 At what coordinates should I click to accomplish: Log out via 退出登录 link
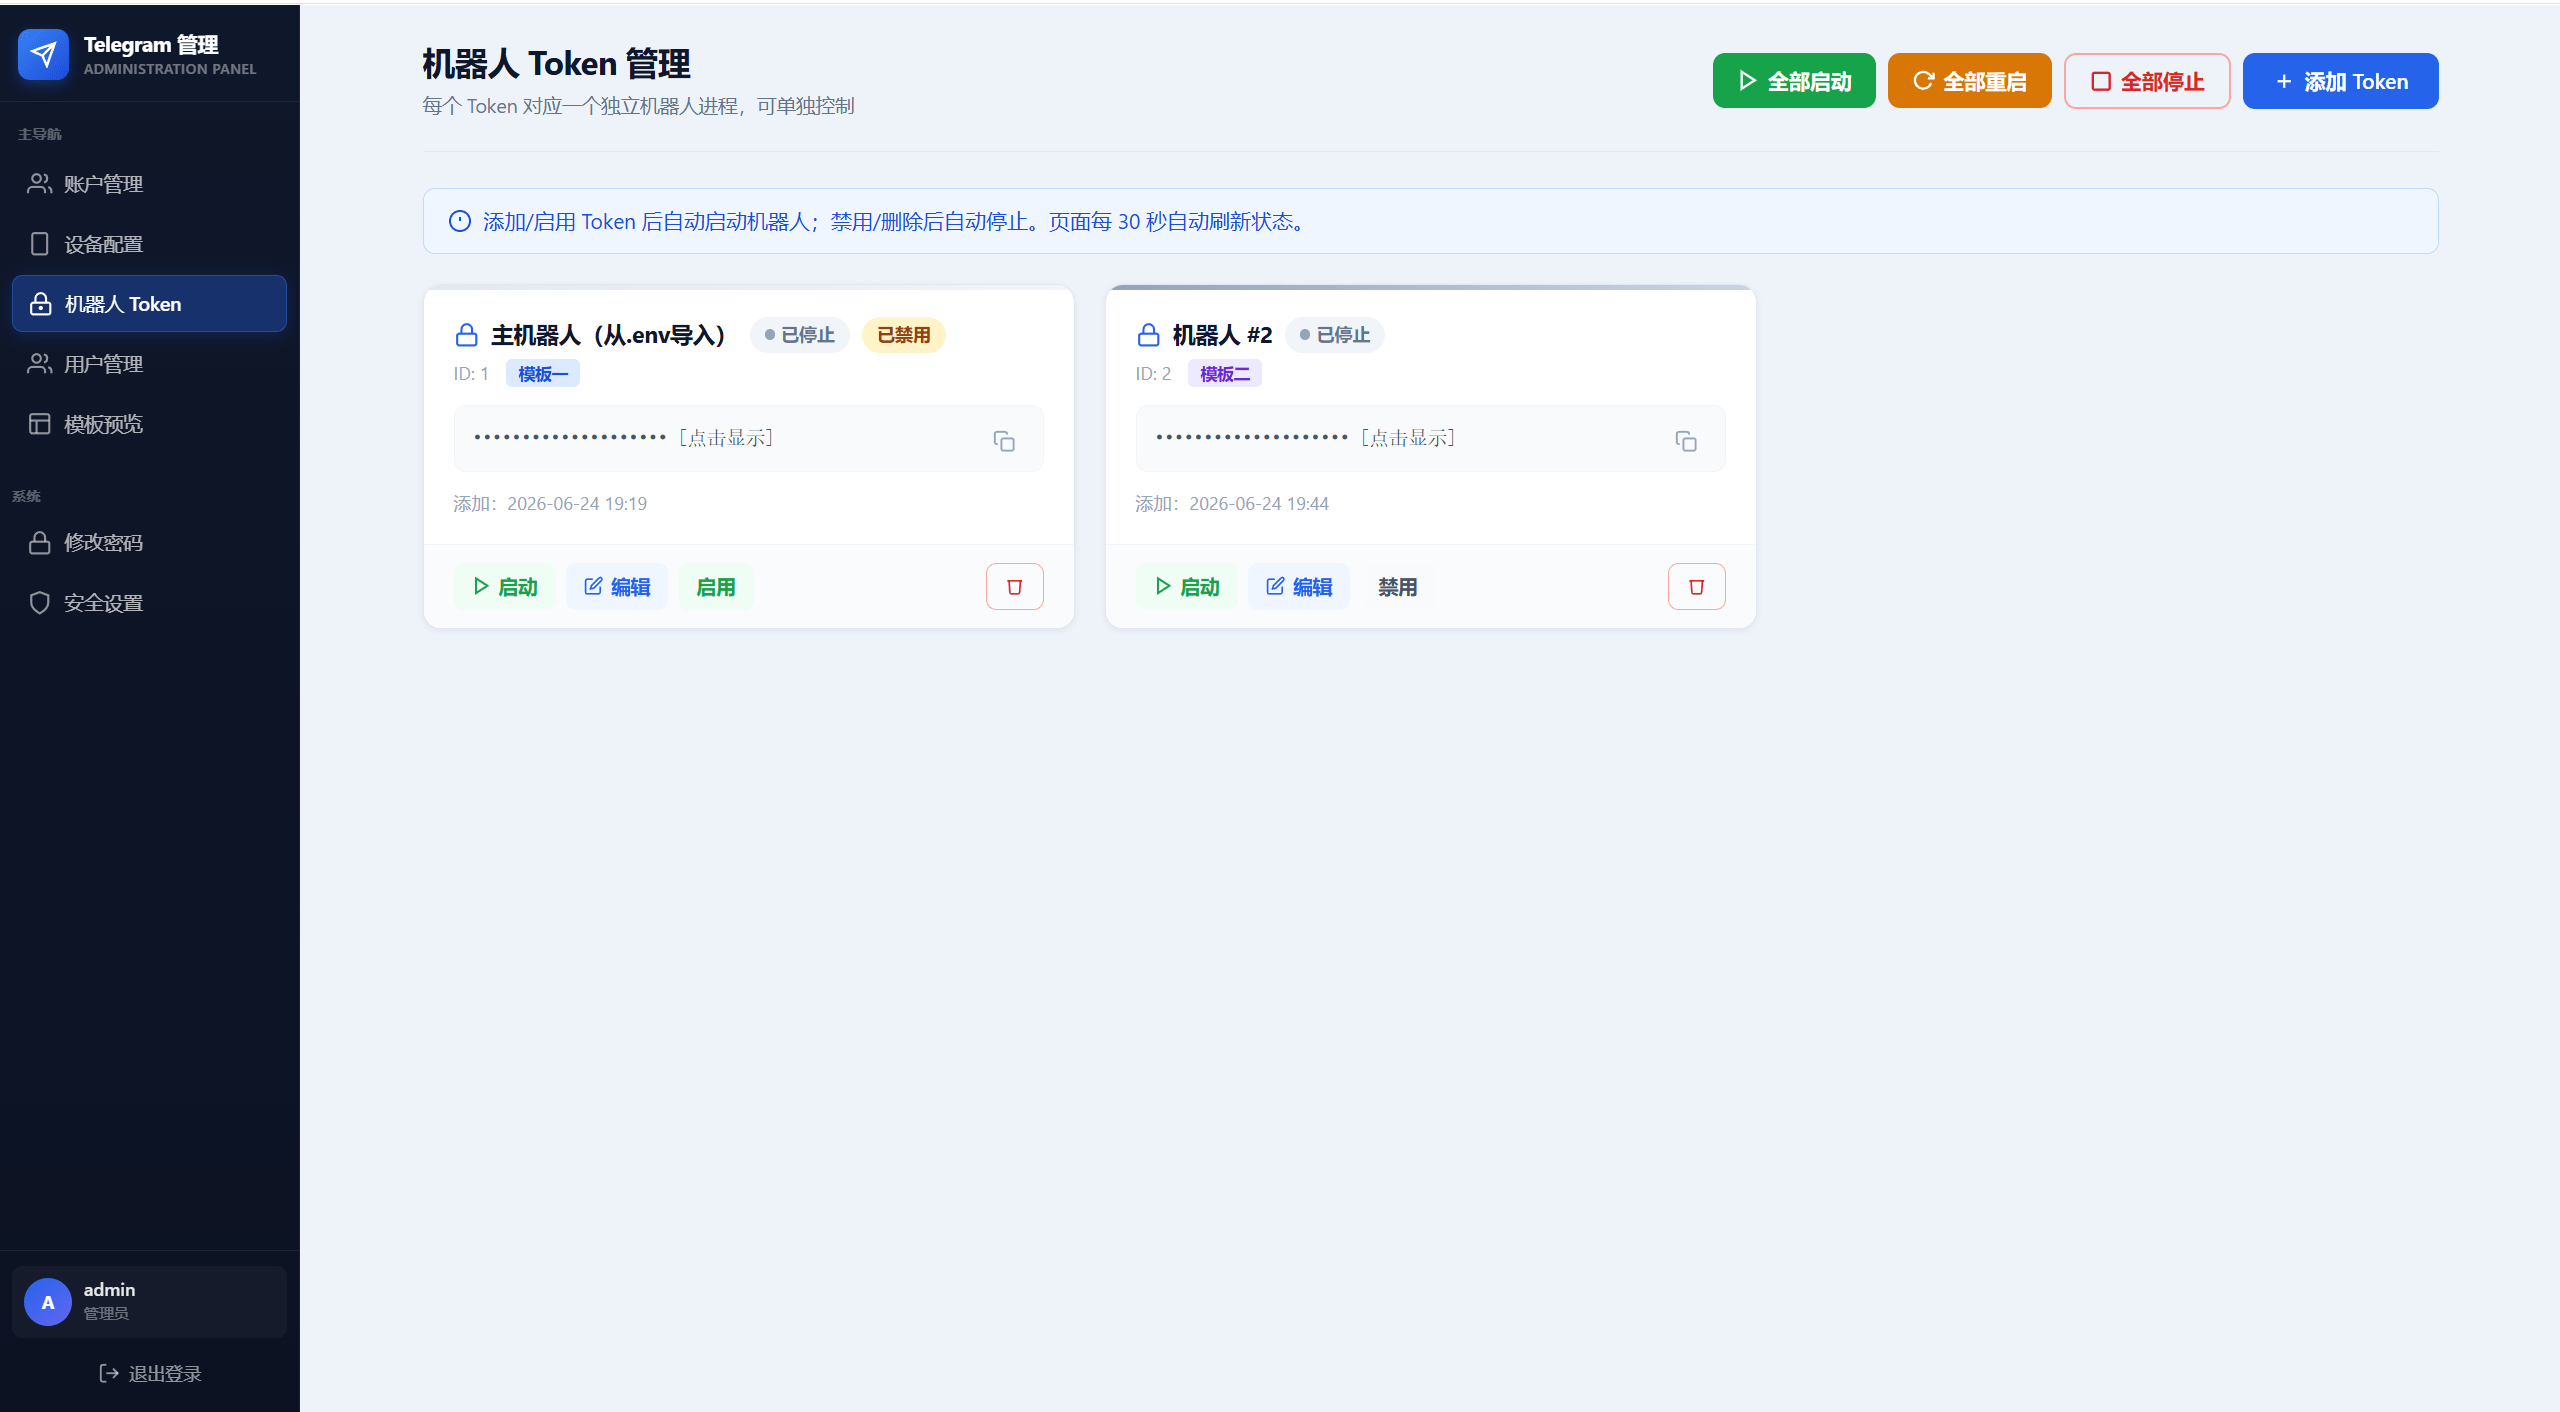click(150, 1374)
